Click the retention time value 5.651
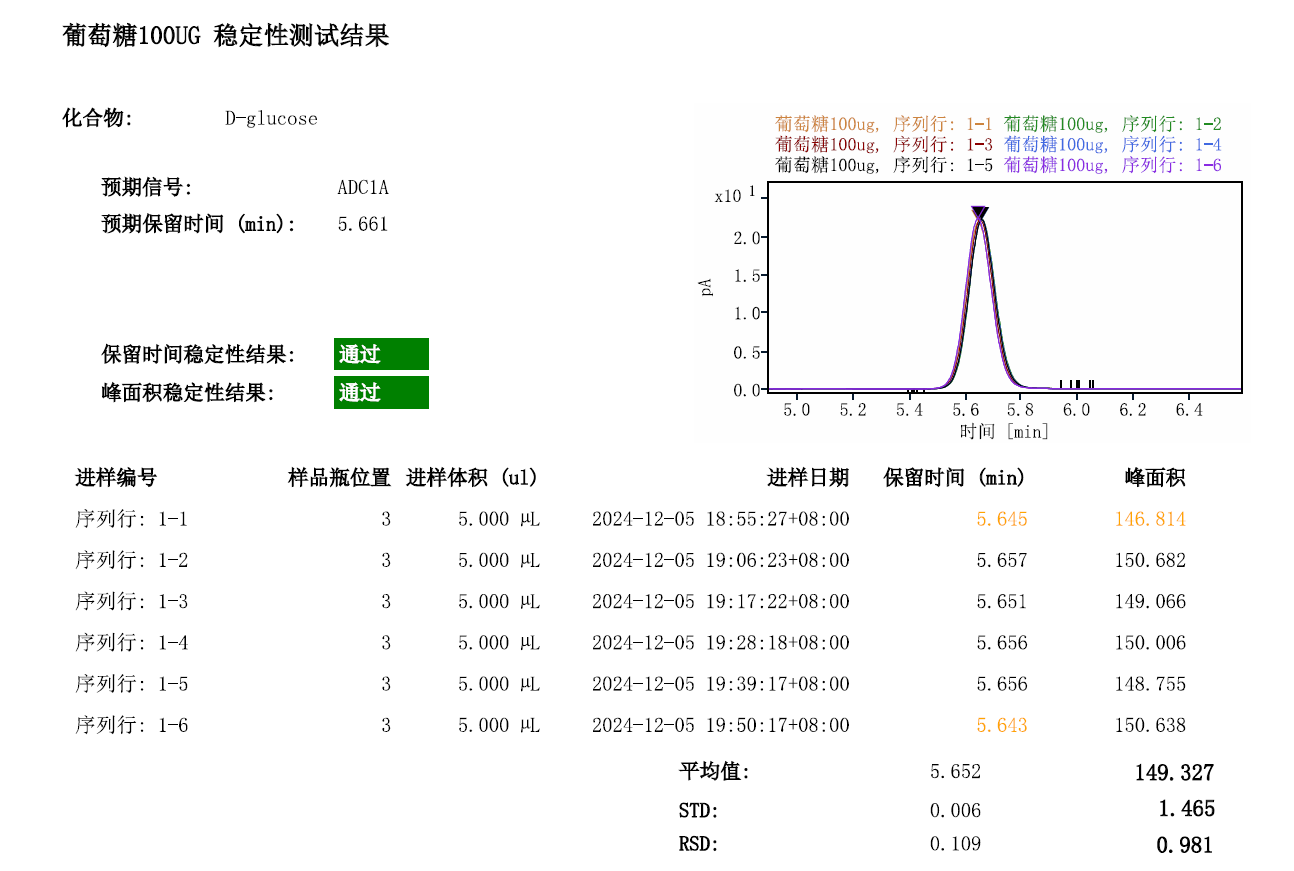This screenshot has height=871, width=1294. (1002, 601)
